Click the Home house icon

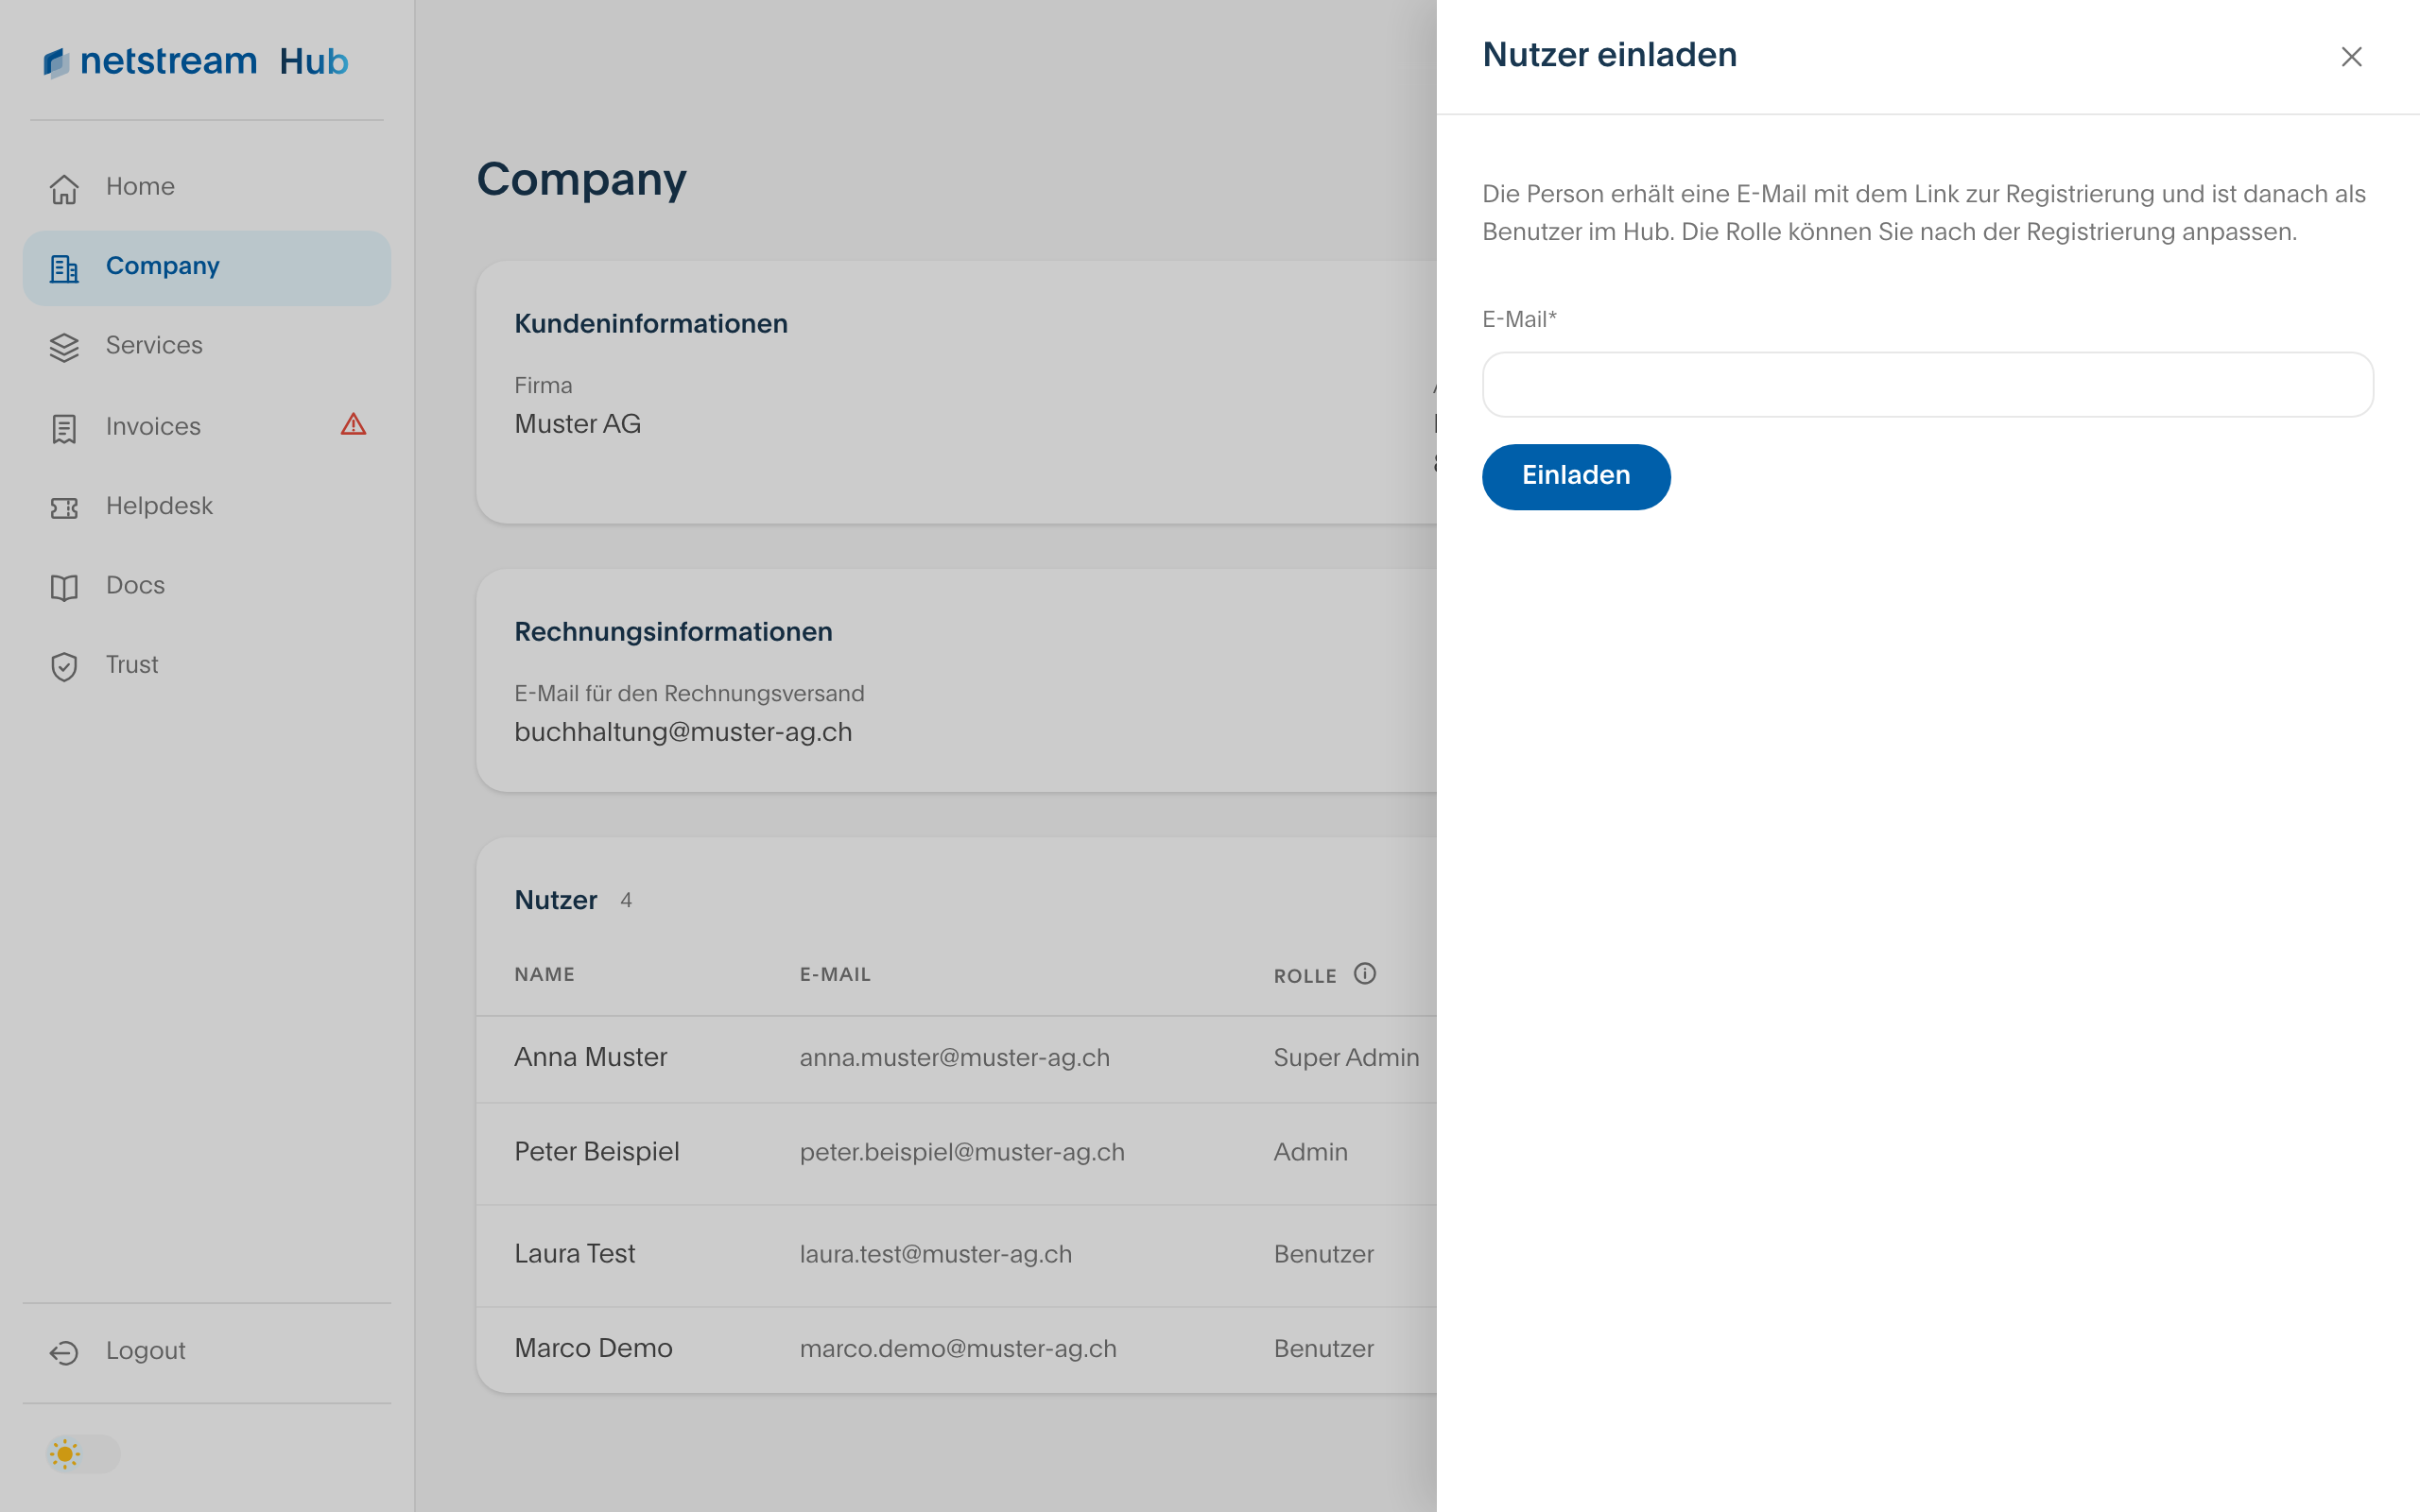click(64, 188)
